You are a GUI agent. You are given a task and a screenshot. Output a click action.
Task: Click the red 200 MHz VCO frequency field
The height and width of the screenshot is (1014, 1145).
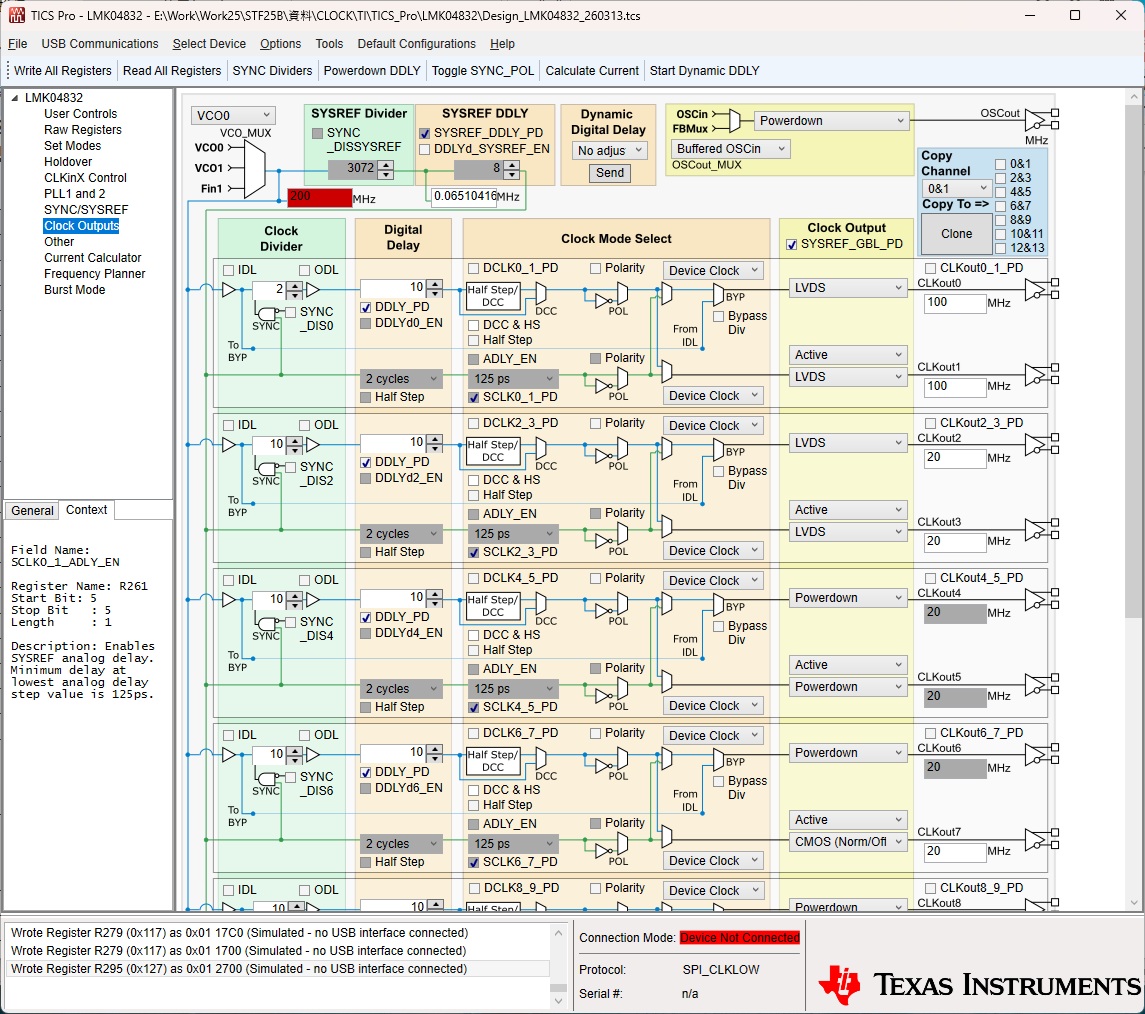point(319,197)
